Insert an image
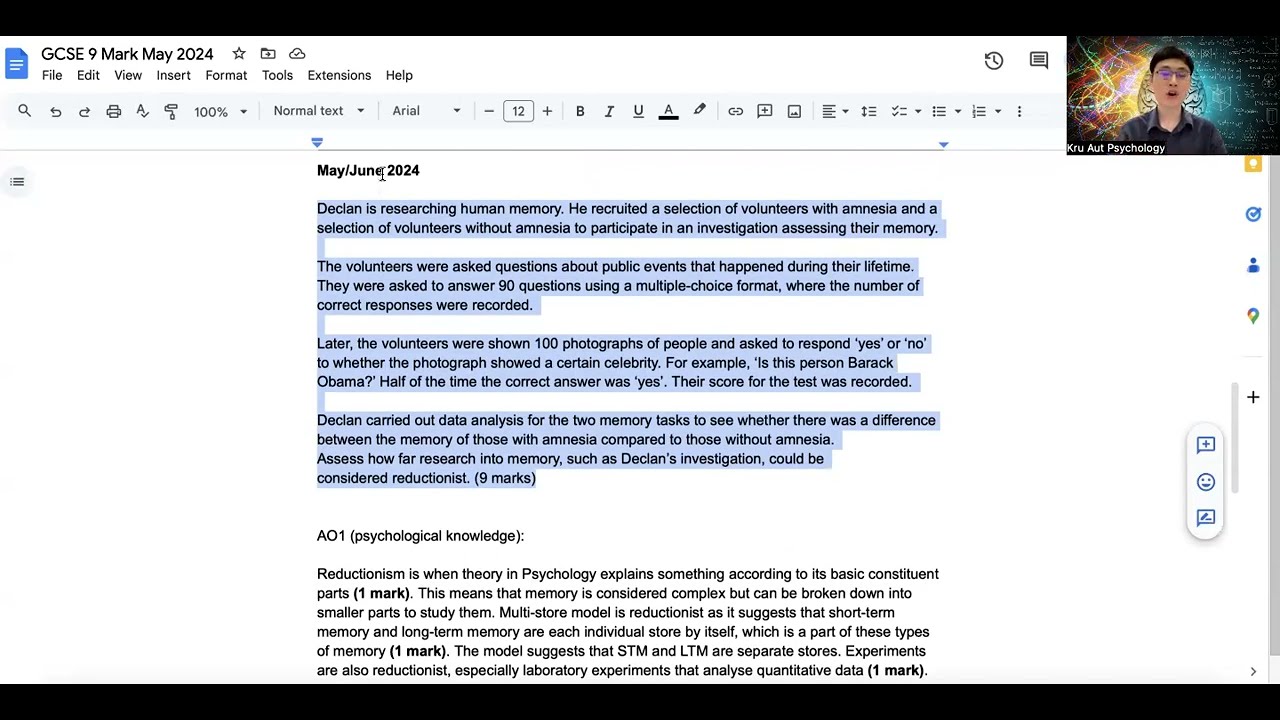This screenshot has width=1280, height=720. [x=794, y=111]
